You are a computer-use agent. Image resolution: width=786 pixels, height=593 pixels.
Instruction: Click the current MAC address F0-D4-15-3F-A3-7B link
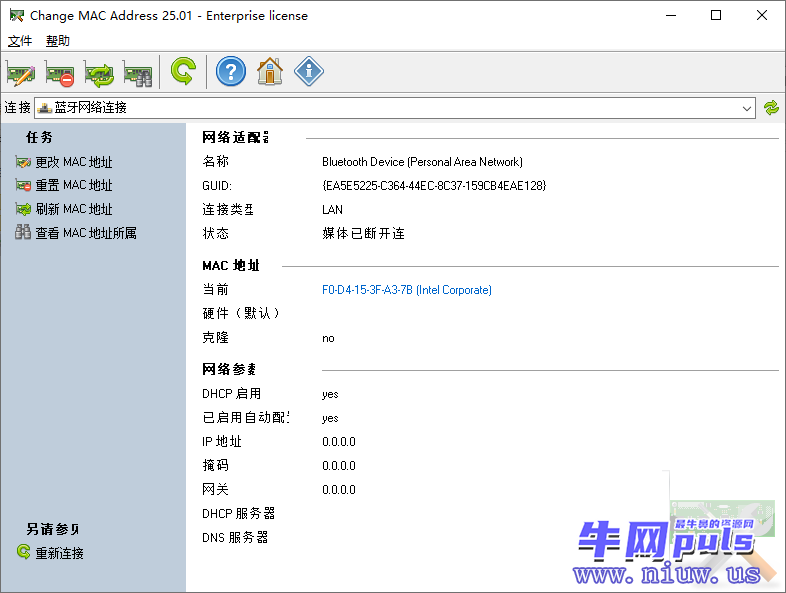click(407, 290)
